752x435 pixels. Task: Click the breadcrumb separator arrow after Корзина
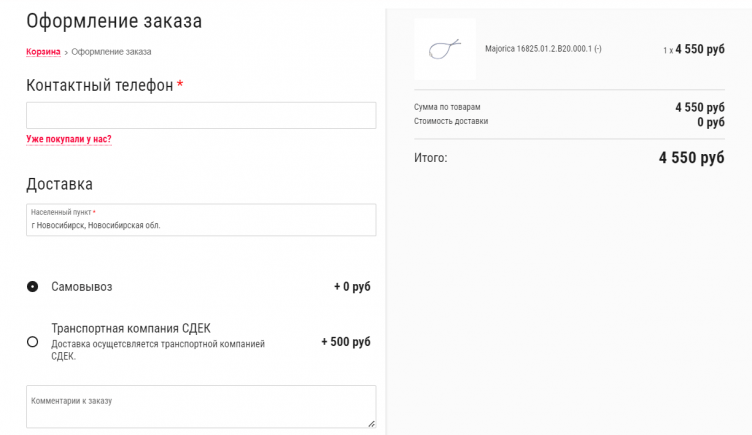coord(66,51)
